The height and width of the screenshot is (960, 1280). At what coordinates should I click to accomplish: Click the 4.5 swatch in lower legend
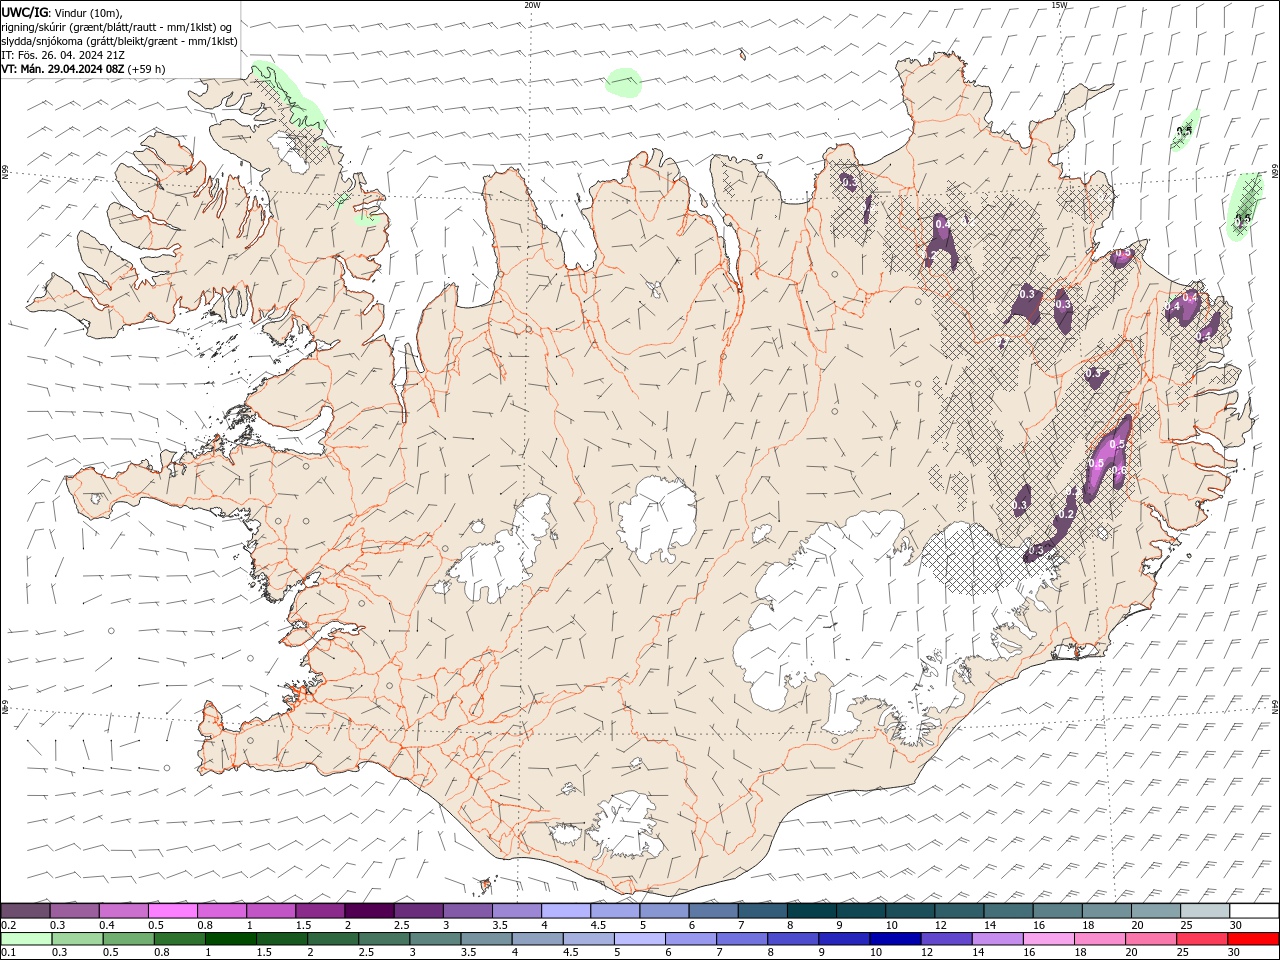pyautogui.click(x=588, y=939)
